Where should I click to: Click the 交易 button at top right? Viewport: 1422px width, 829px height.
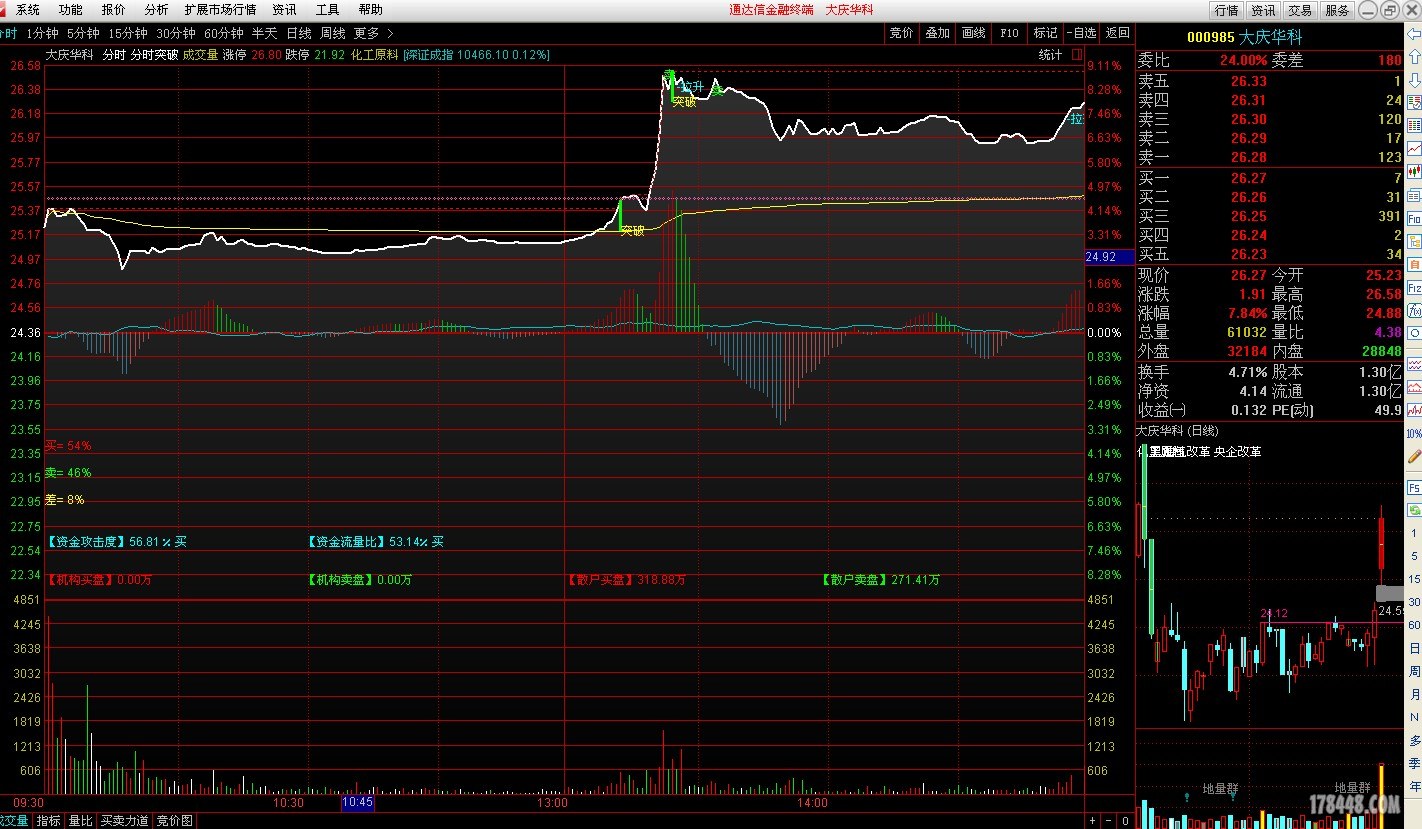pyautogui.click(x=1300, y=10)
